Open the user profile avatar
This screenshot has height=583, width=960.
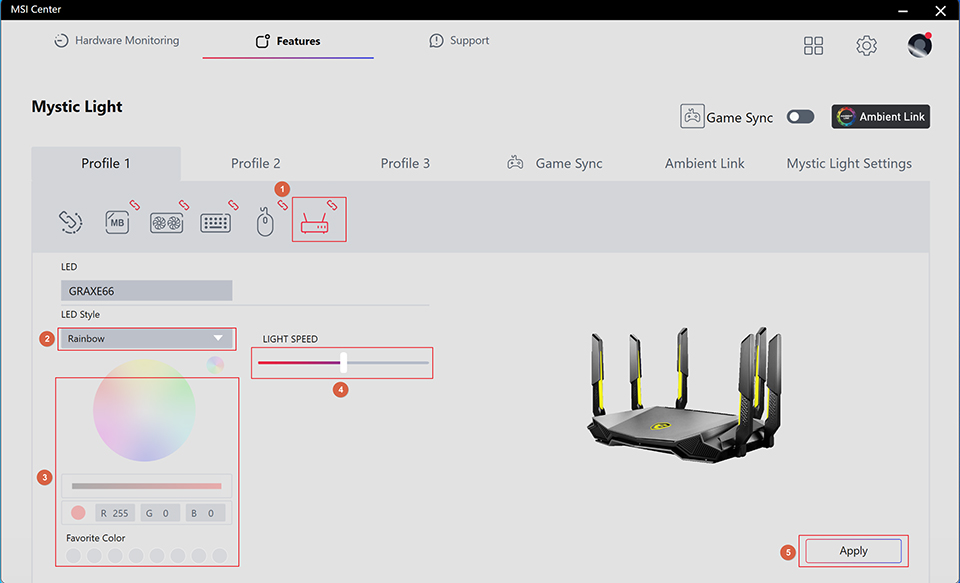tap(919, 45)
